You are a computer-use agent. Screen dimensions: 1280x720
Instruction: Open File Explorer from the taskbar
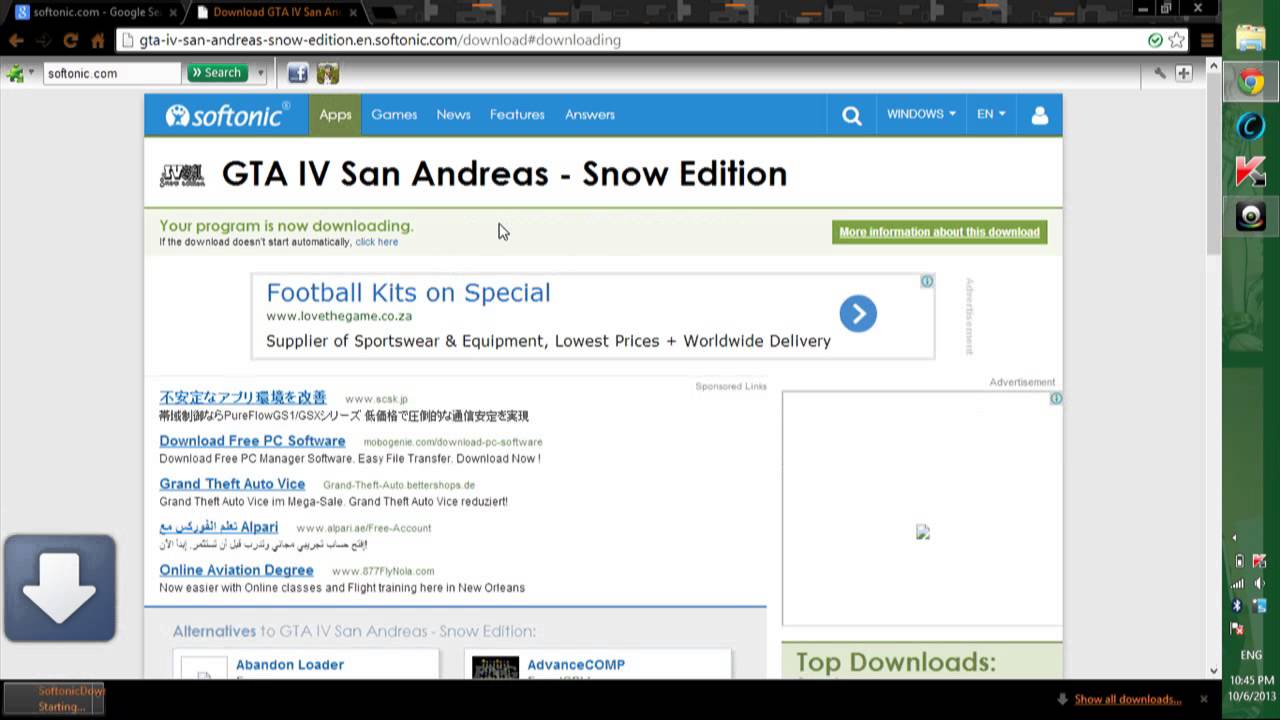(1251, 38)
